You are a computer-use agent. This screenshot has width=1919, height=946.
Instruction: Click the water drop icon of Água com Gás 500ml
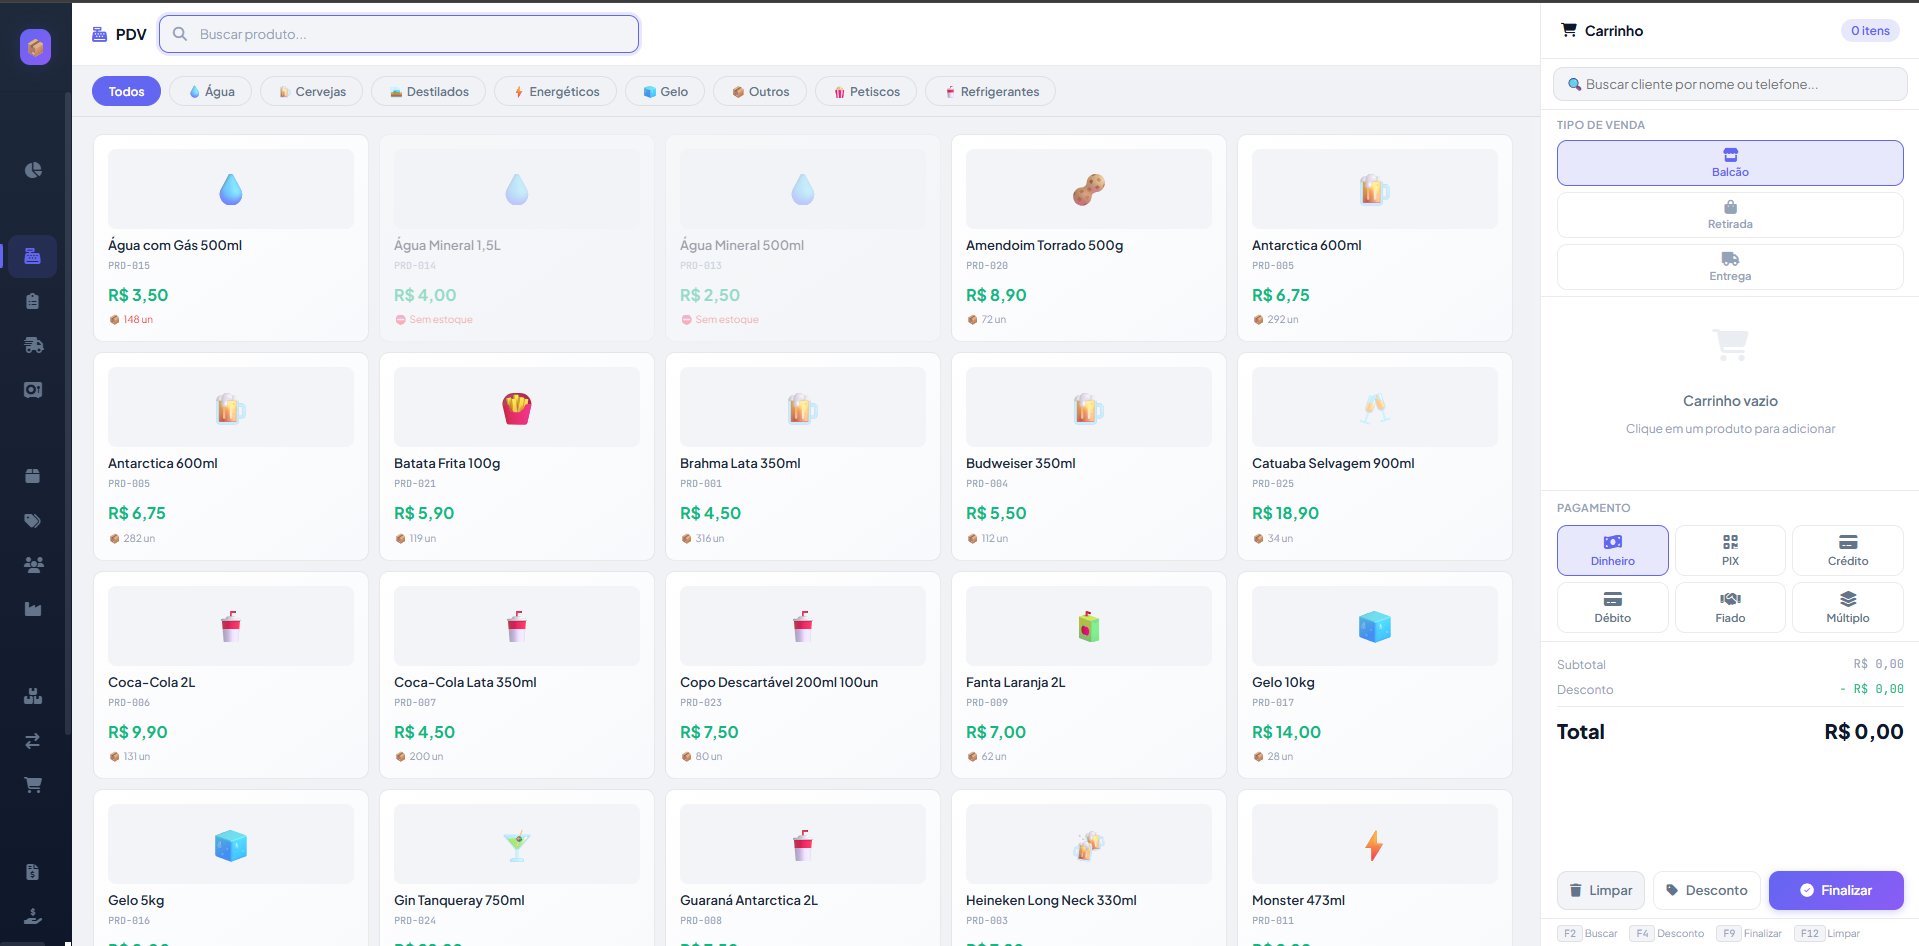tap(231, 189)
